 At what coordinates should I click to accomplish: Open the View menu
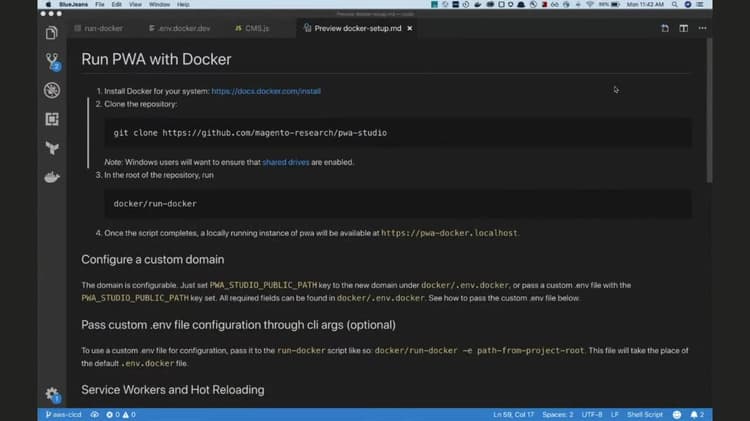click(x=135, y=4)
